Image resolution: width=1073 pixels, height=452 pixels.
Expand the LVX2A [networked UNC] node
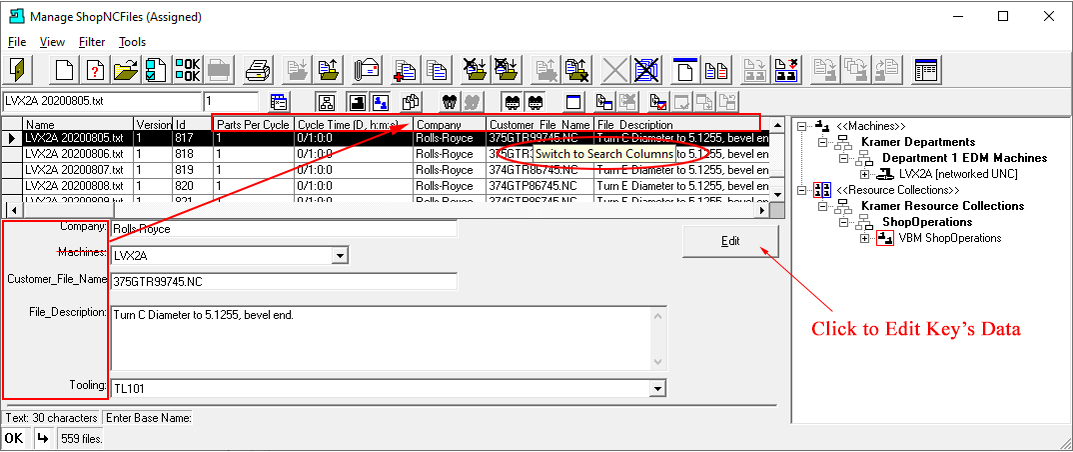pos(864,174)
